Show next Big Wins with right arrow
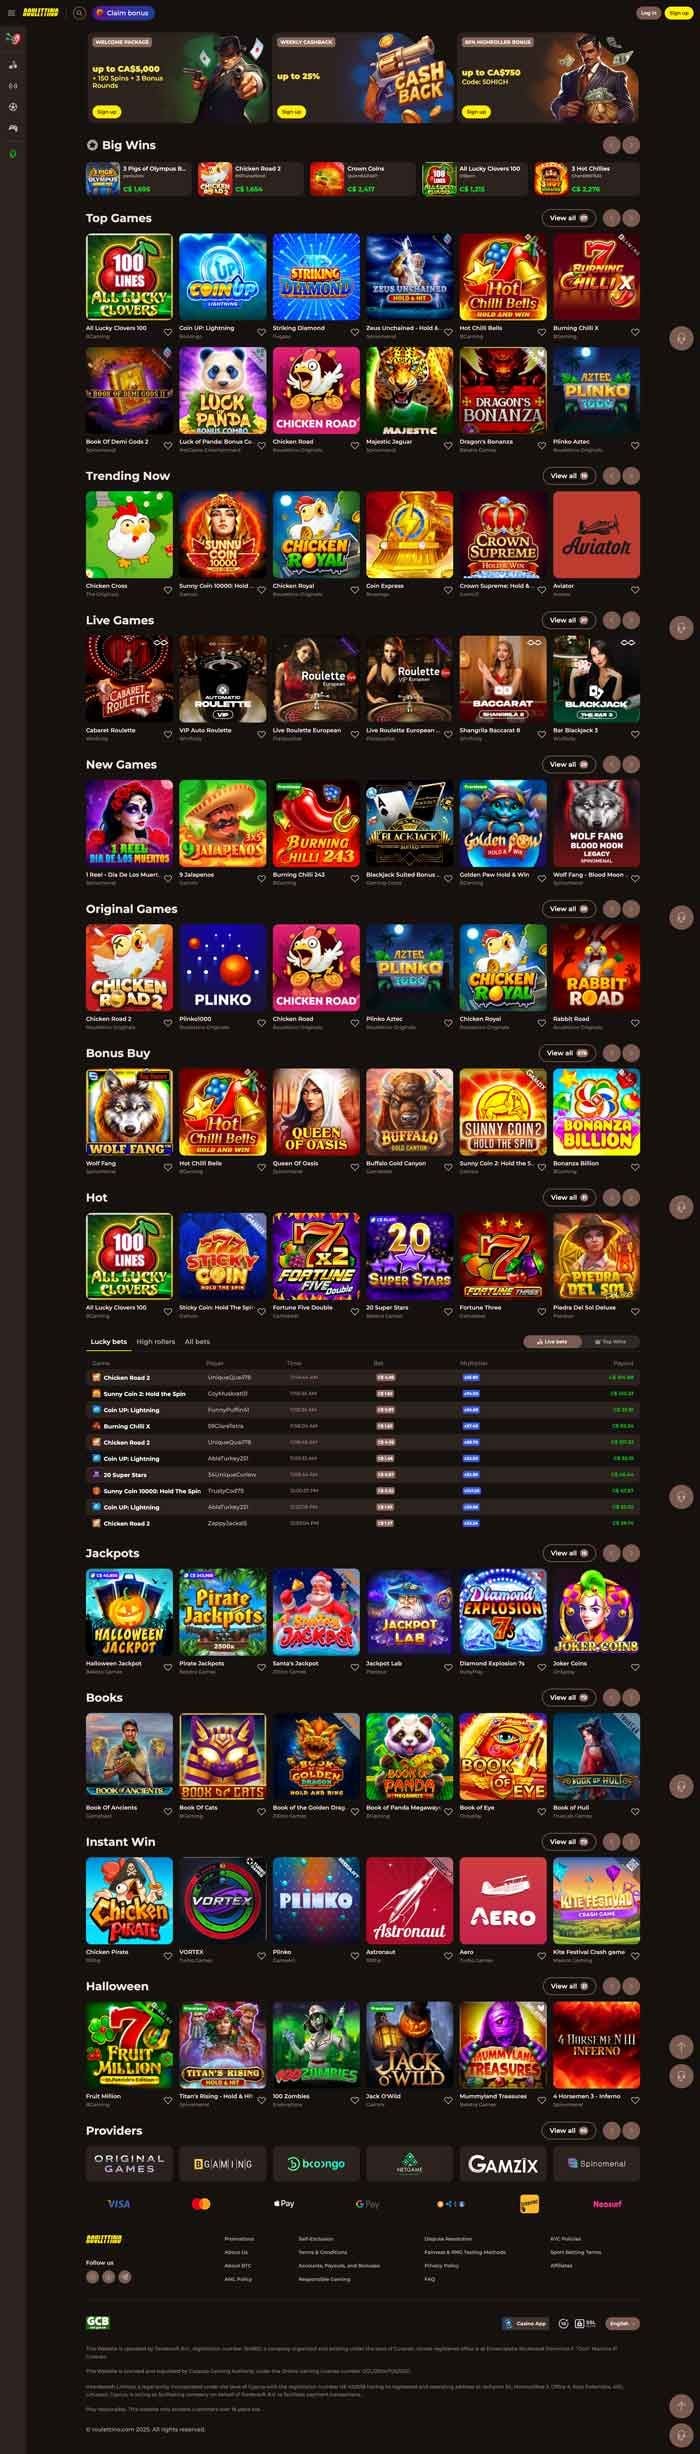Screen dimensions: 700x2454 (631, 145)
